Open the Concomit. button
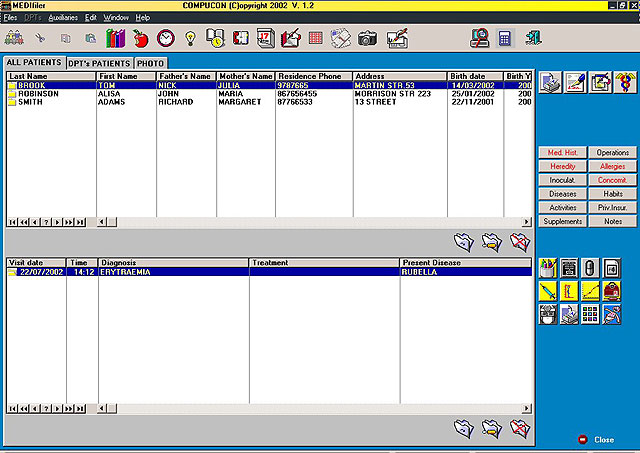Screen dimensions: 640x453 (x=613, y=180)
